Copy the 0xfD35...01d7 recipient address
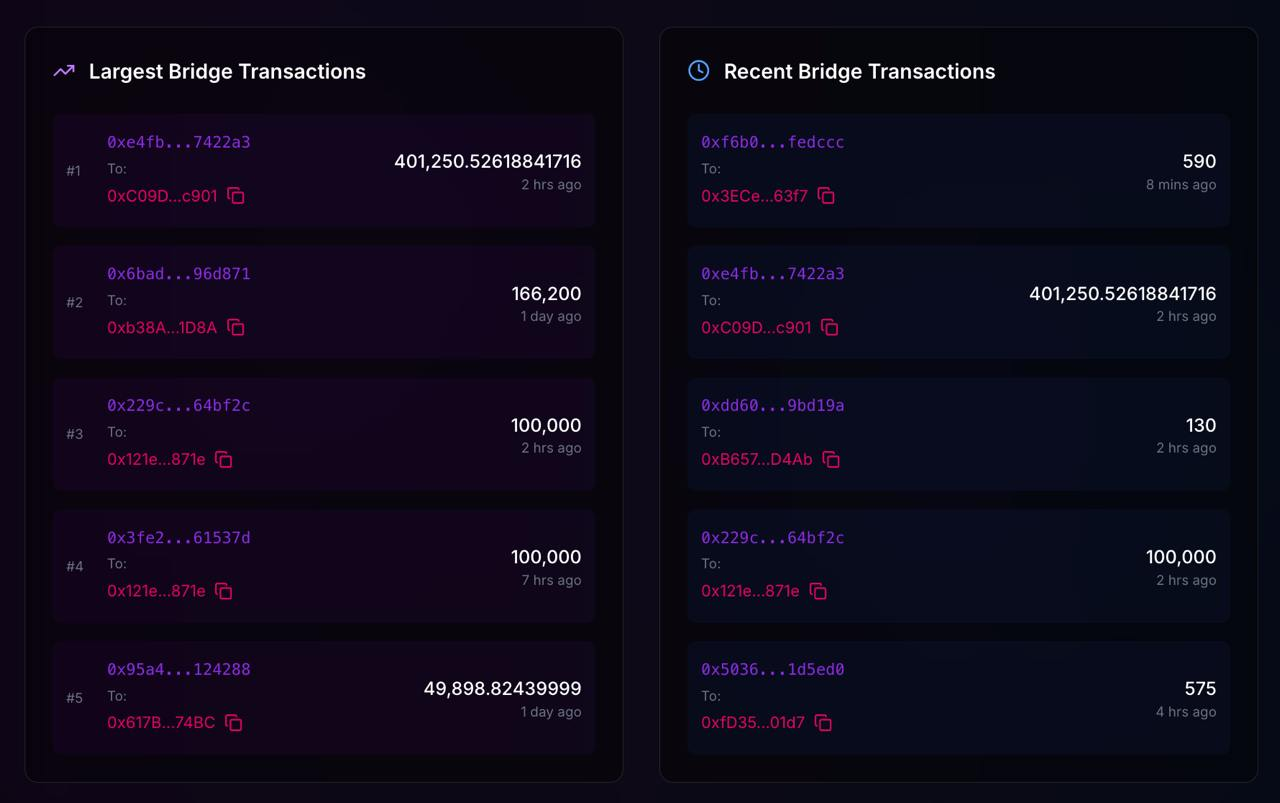The width and height of the screenshot is (1280, 803). point(823,723)
